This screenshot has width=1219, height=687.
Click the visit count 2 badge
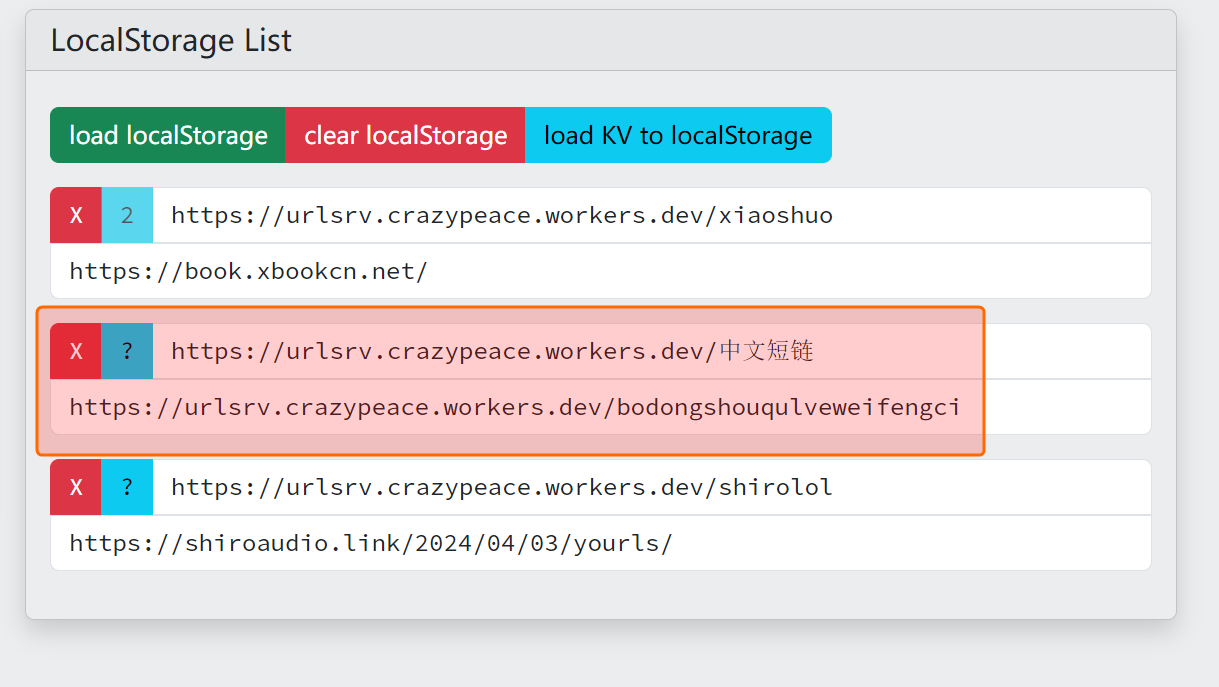click(x=127, y=215)
